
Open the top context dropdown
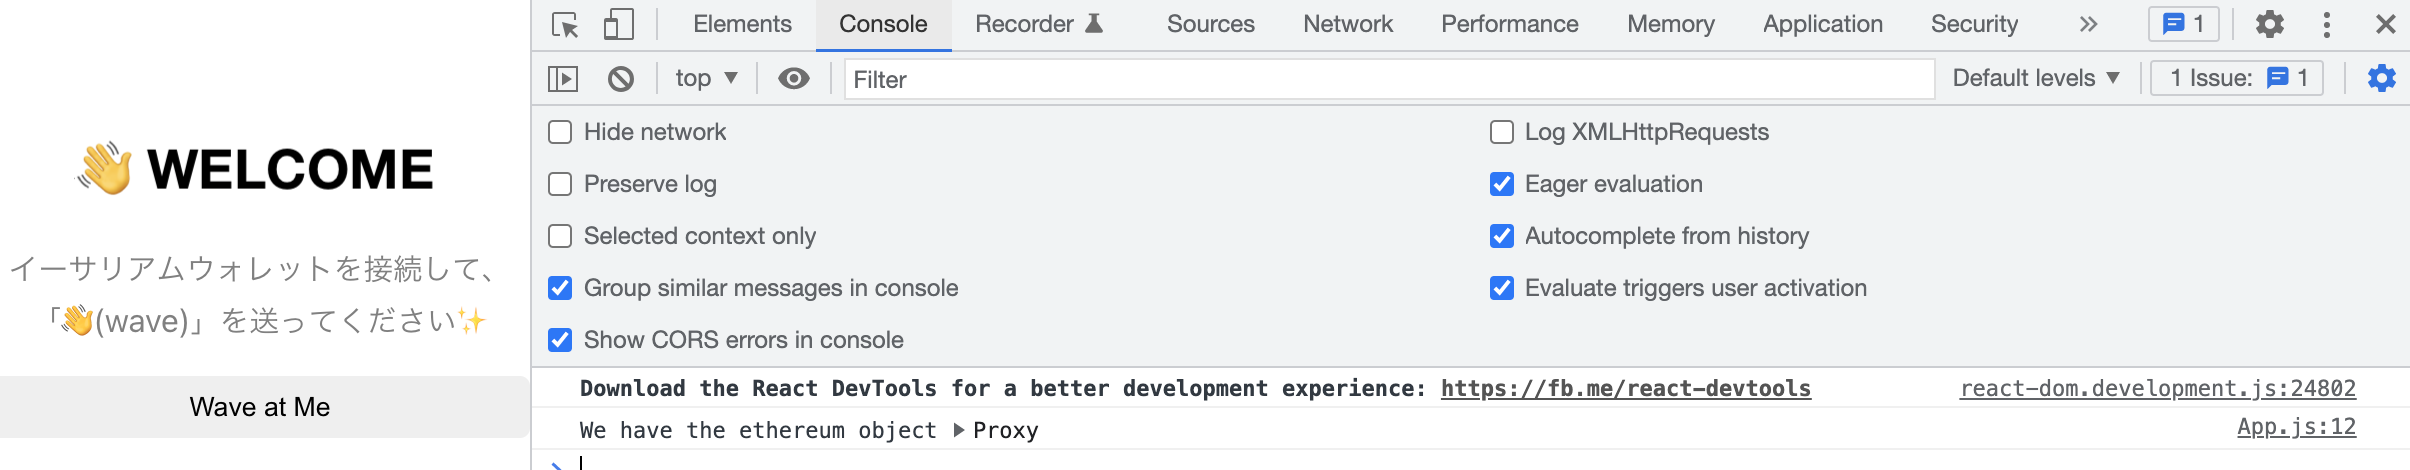(x=706, y=78)
